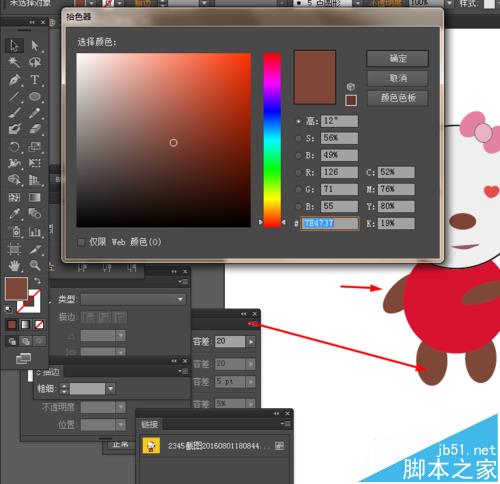Click the rainbow hue slider bar
Image resolution: width=500 pixels, height=484 pixels.
pos(272,140)
